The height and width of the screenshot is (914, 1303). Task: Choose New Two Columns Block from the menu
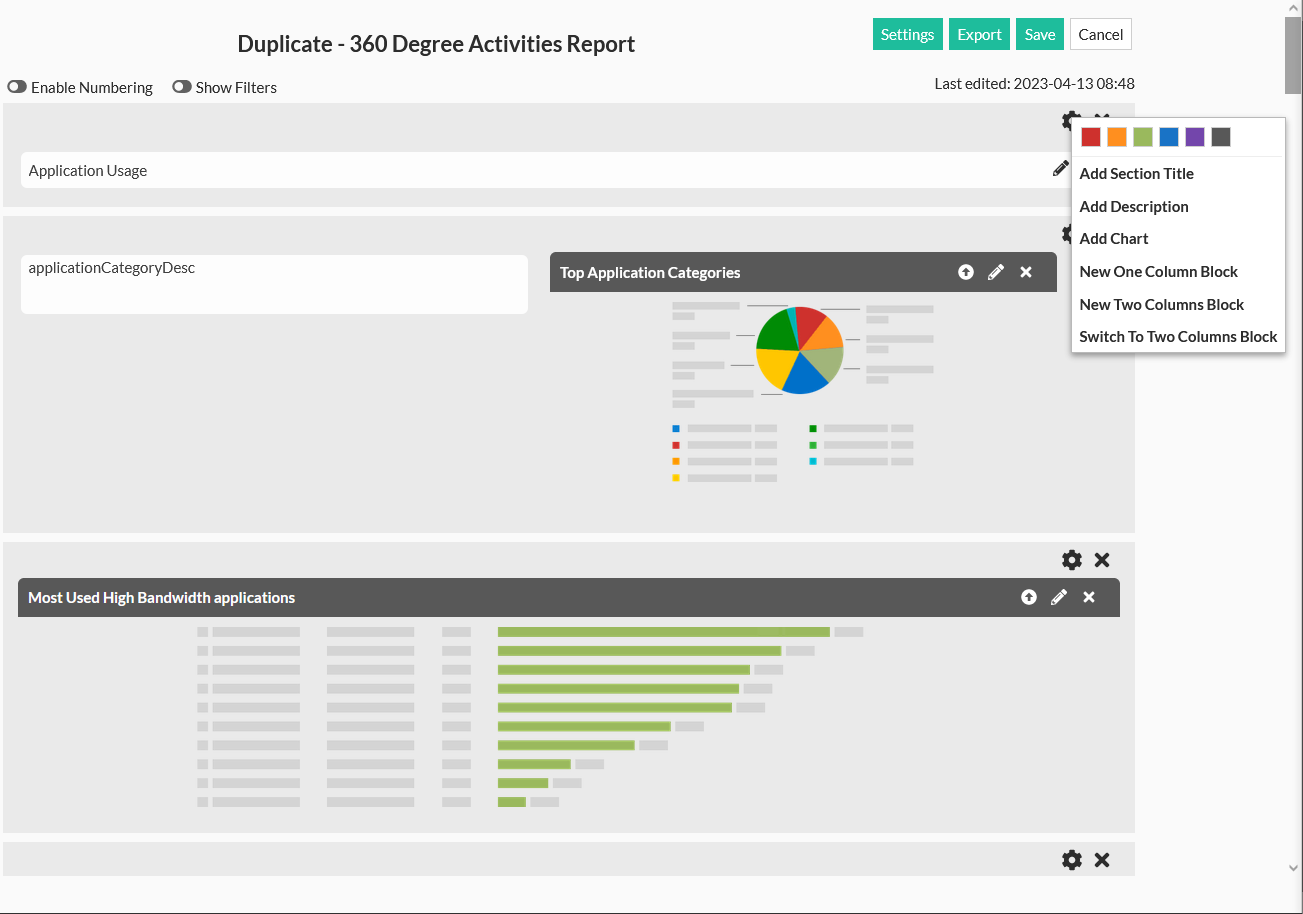pos(1161,304)
